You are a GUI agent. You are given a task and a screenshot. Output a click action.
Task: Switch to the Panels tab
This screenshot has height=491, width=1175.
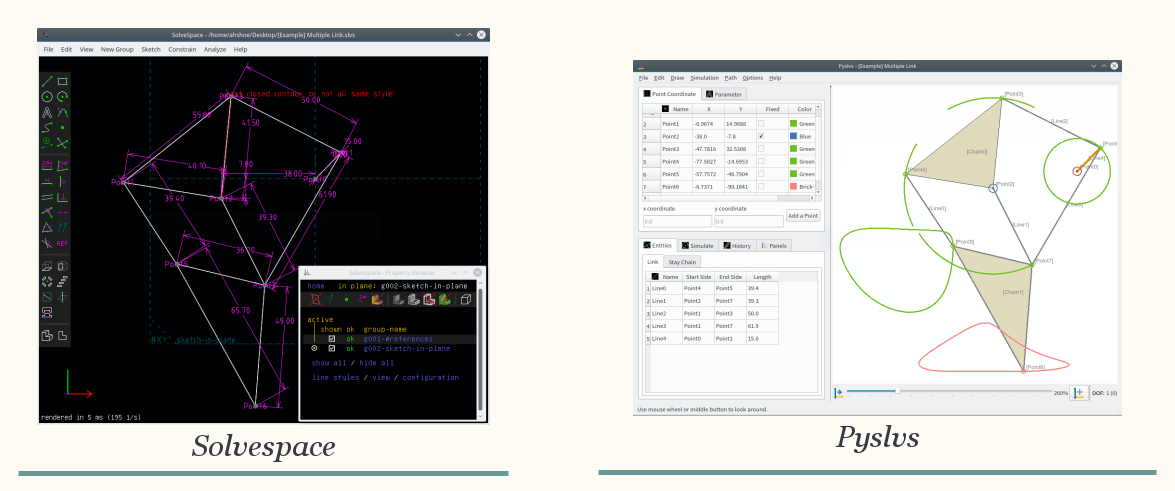[x=774, y=245]
